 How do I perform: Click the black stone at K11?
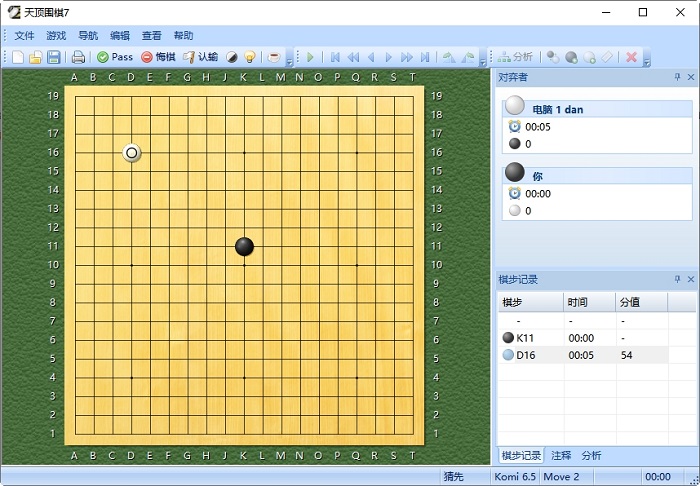pos(244,246)
